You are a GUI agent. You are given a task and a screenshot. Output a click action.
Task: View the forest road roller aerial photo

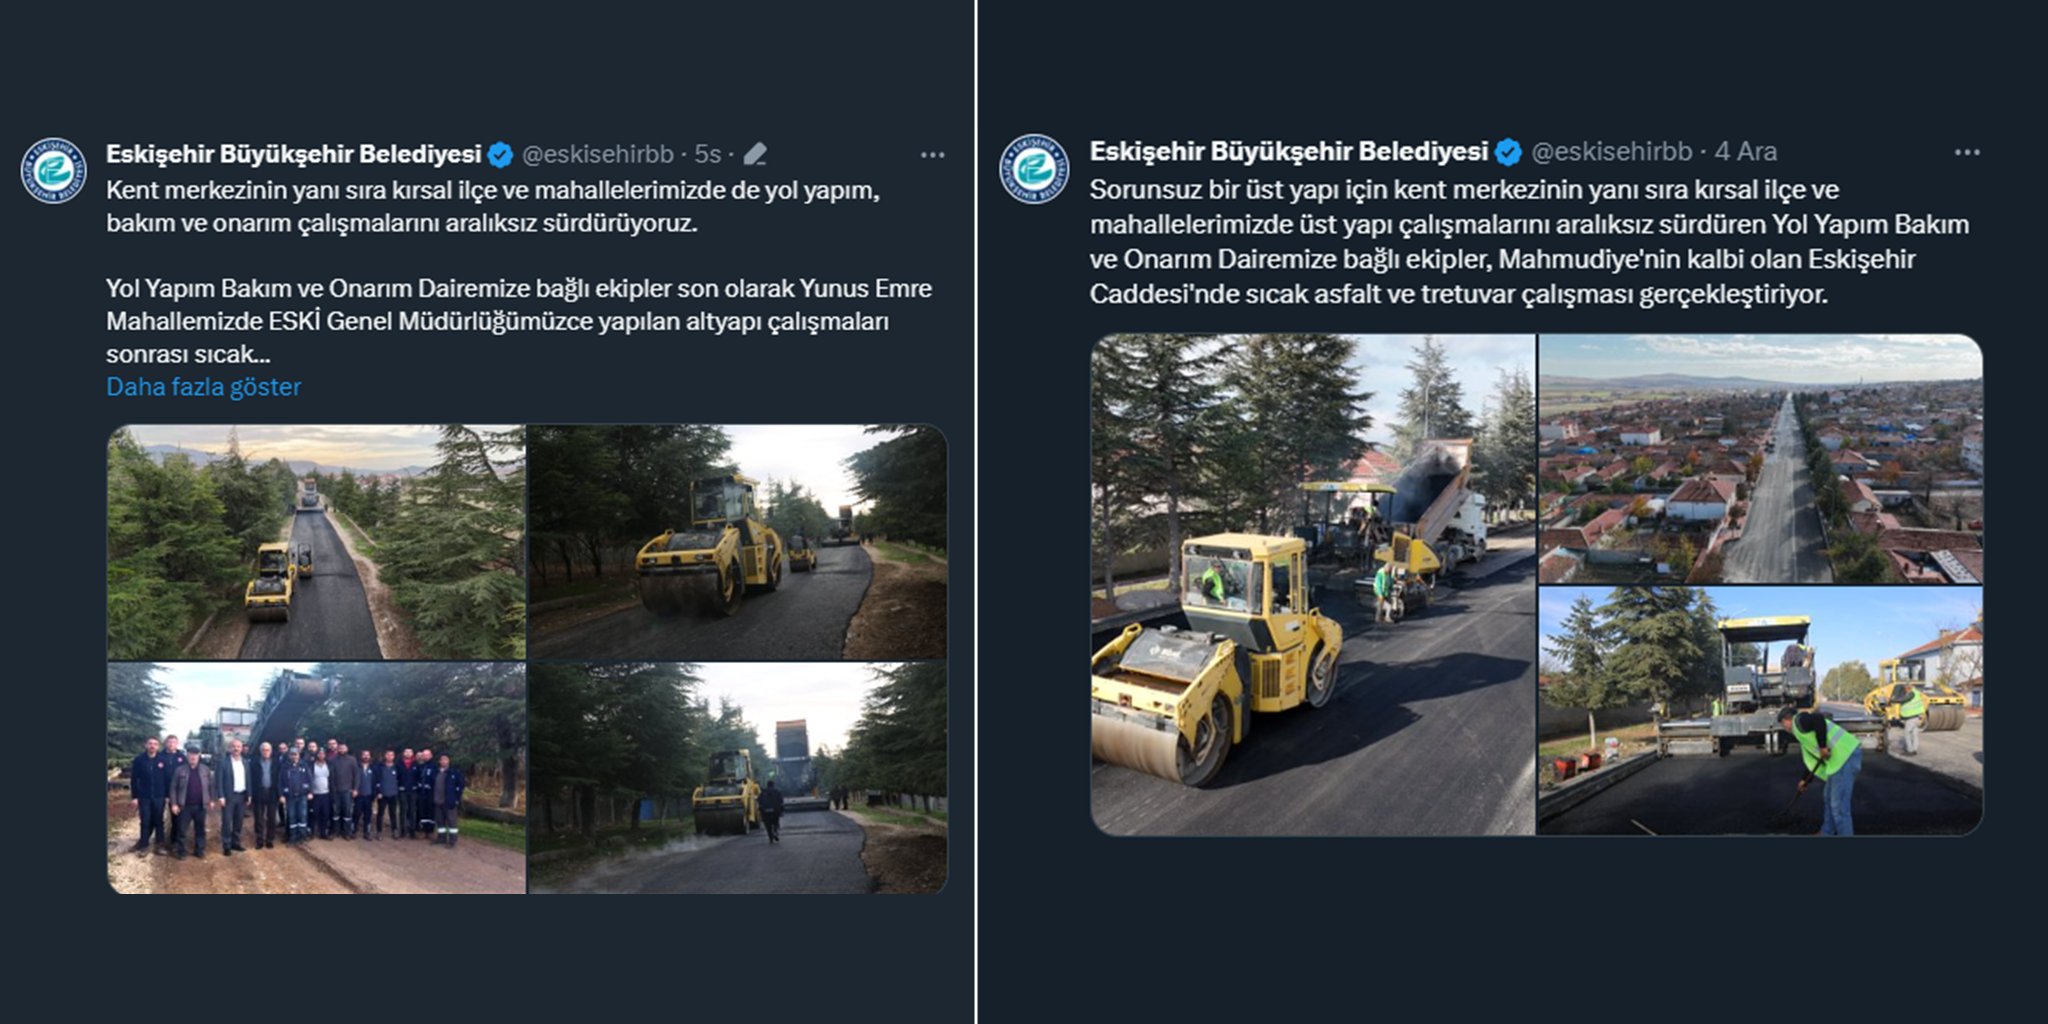pyautogui.click(x=316, y=542)
